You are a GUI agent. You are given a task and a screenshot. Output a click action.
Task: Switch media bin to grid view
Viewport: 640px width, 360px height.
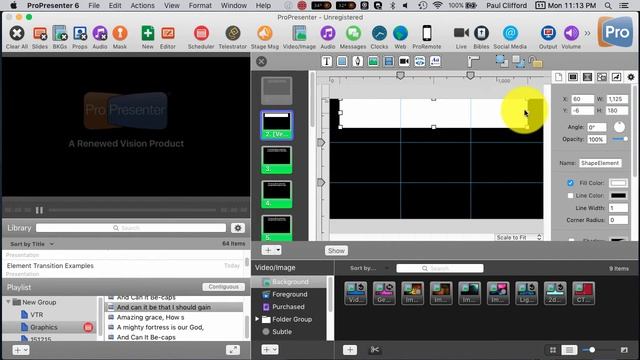[x=553, y=350]
